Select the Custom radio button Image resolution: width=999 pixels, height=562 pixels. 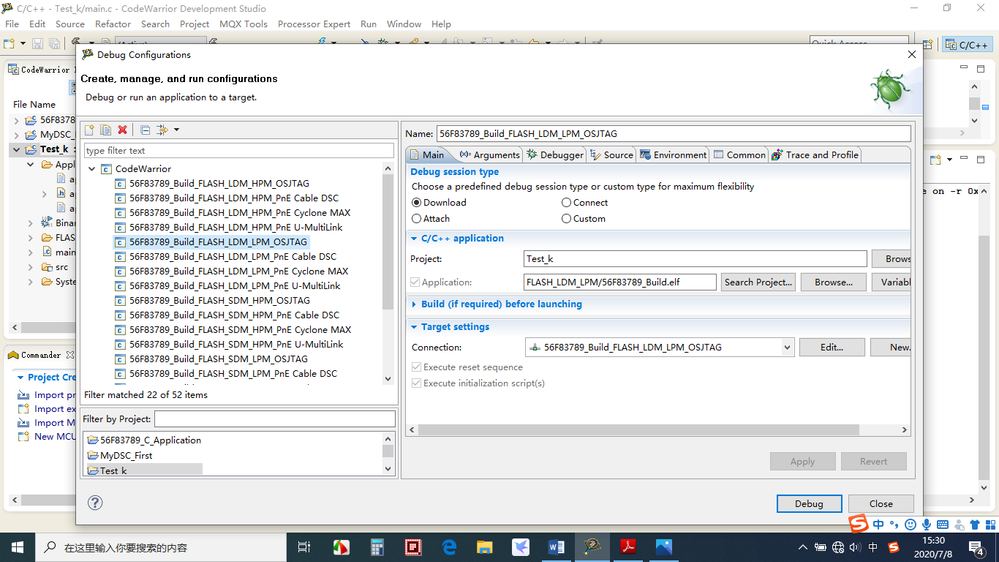pos(566,219)
